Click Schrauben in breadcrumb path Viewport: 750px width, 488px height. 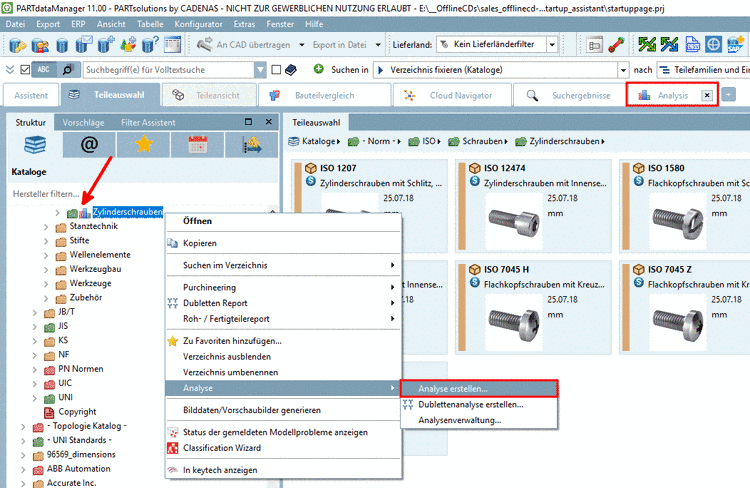tap(482, 141)
